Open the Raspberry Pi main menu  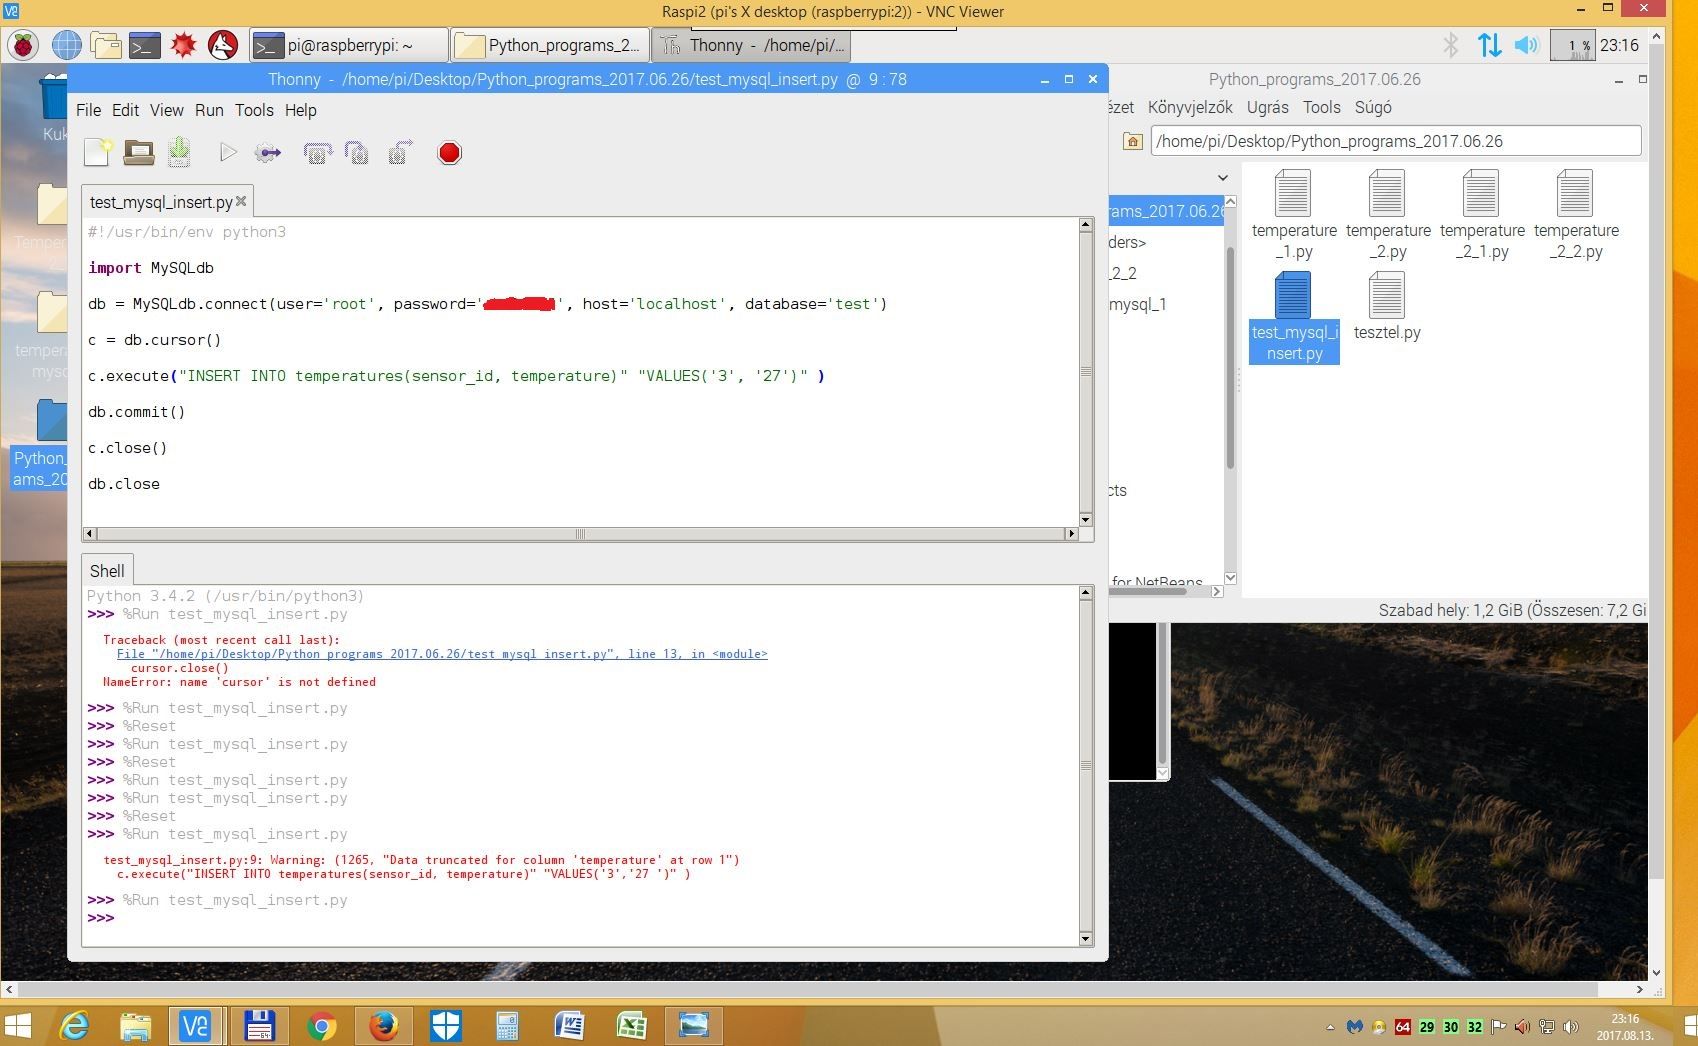(x=23, y=45)
